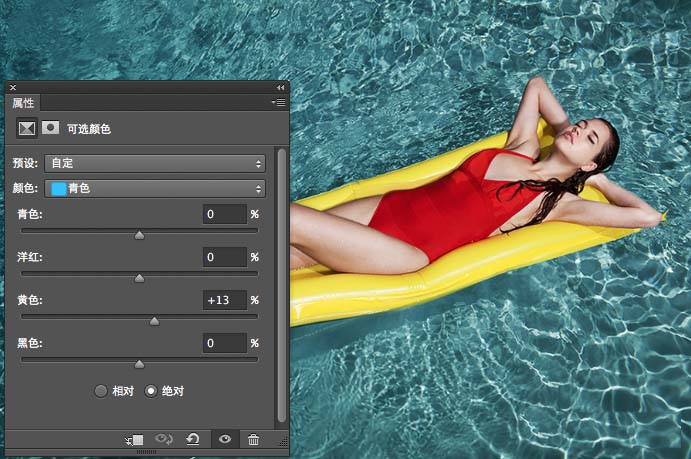Image resolution: width=691 pixels, height=459 pixels.
Task: Select the layer mask icon
Action: coord(50,128)
